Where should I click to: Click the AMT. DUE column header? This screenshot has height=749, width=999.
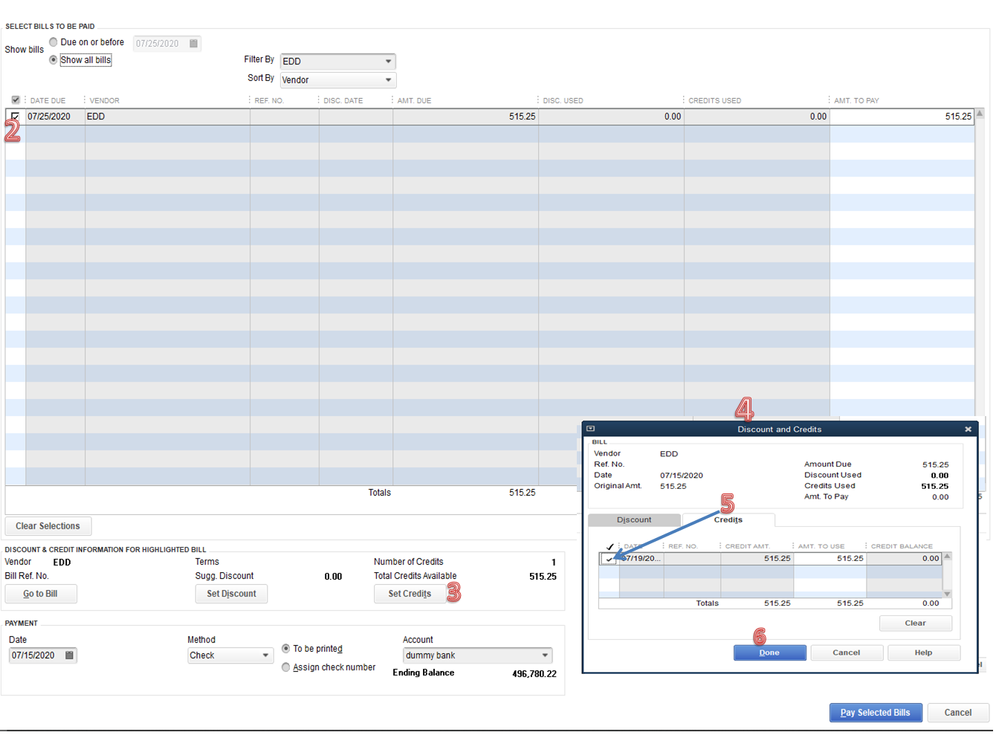[414, 100]
